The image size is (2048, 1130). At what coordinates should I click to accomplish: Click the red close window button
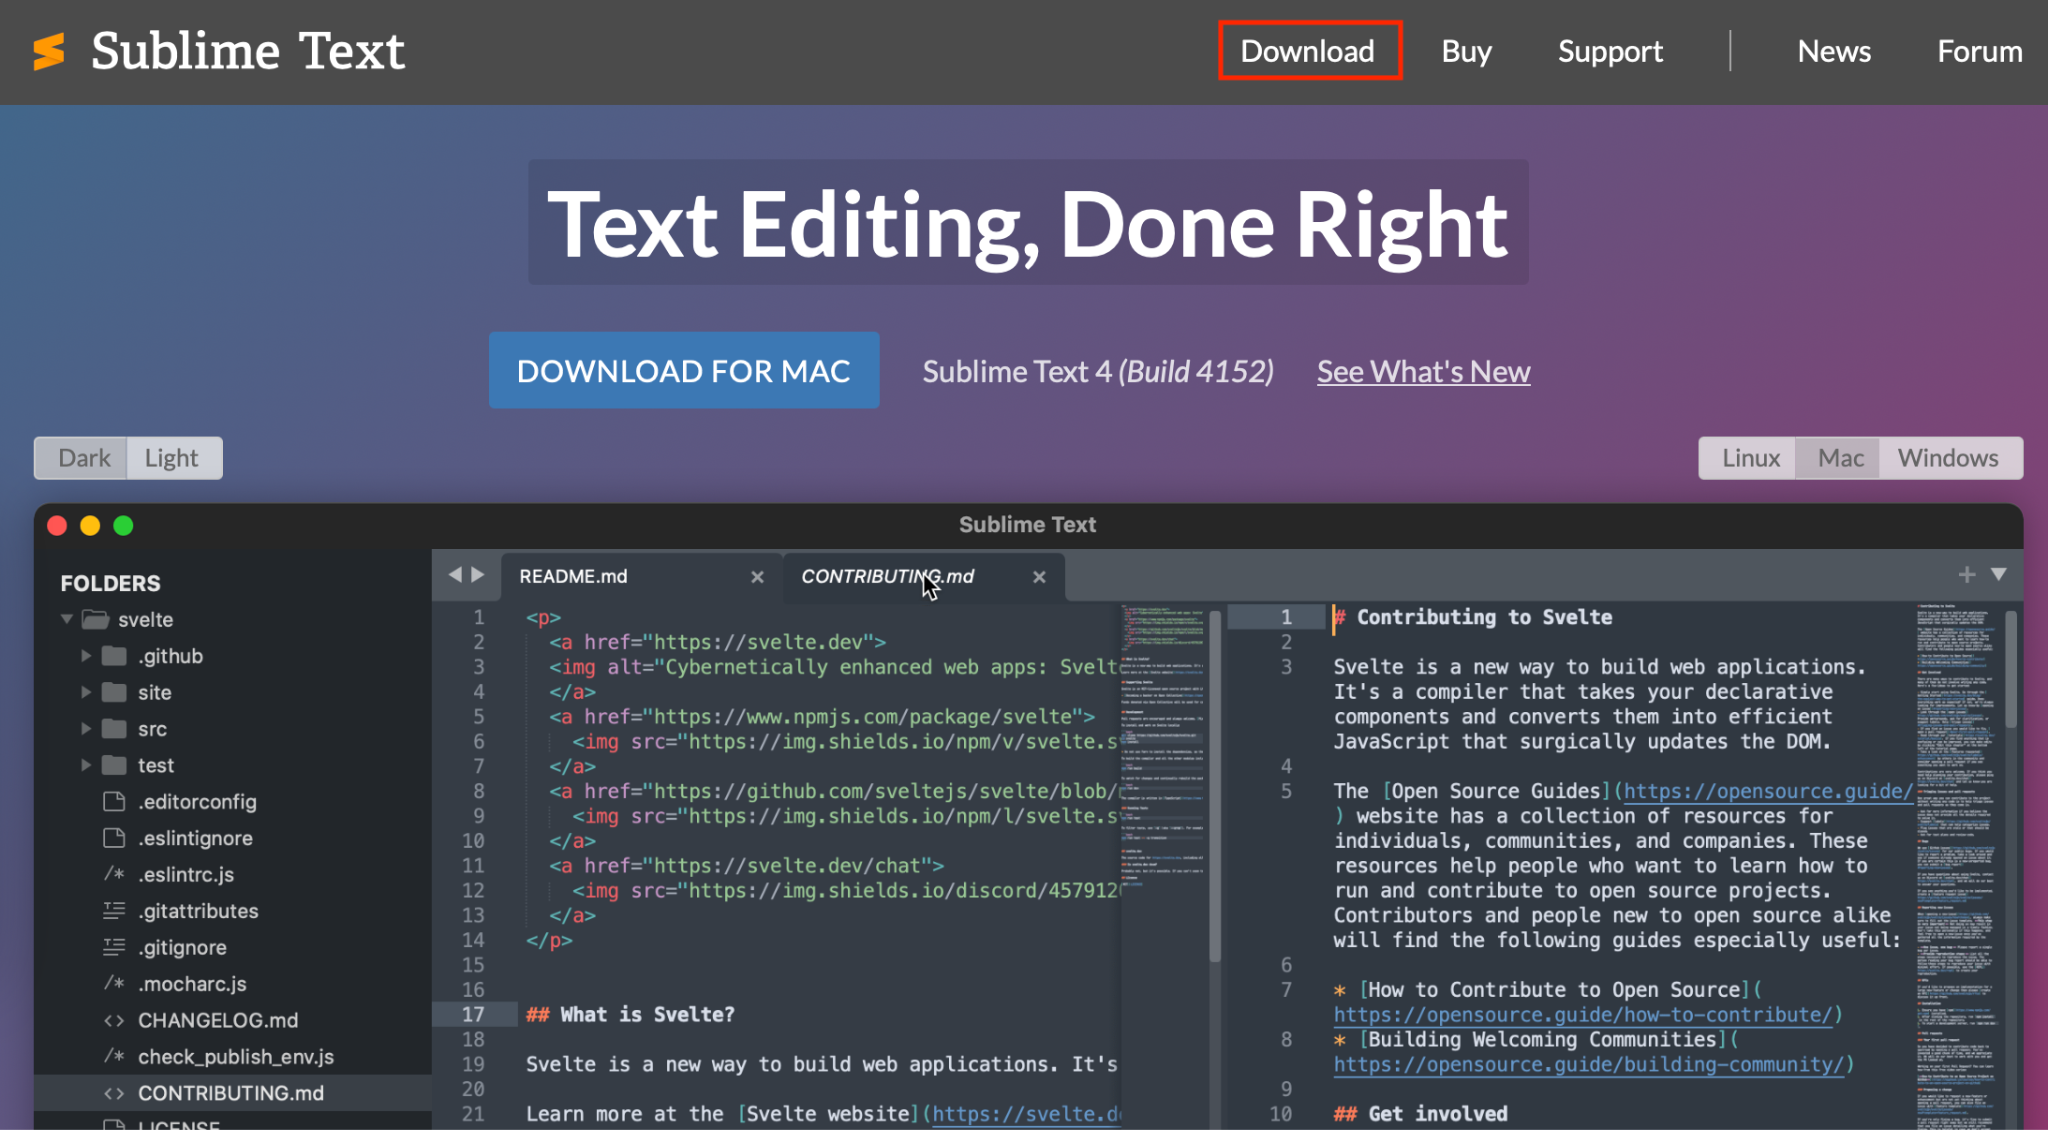(x=57, y=525)
